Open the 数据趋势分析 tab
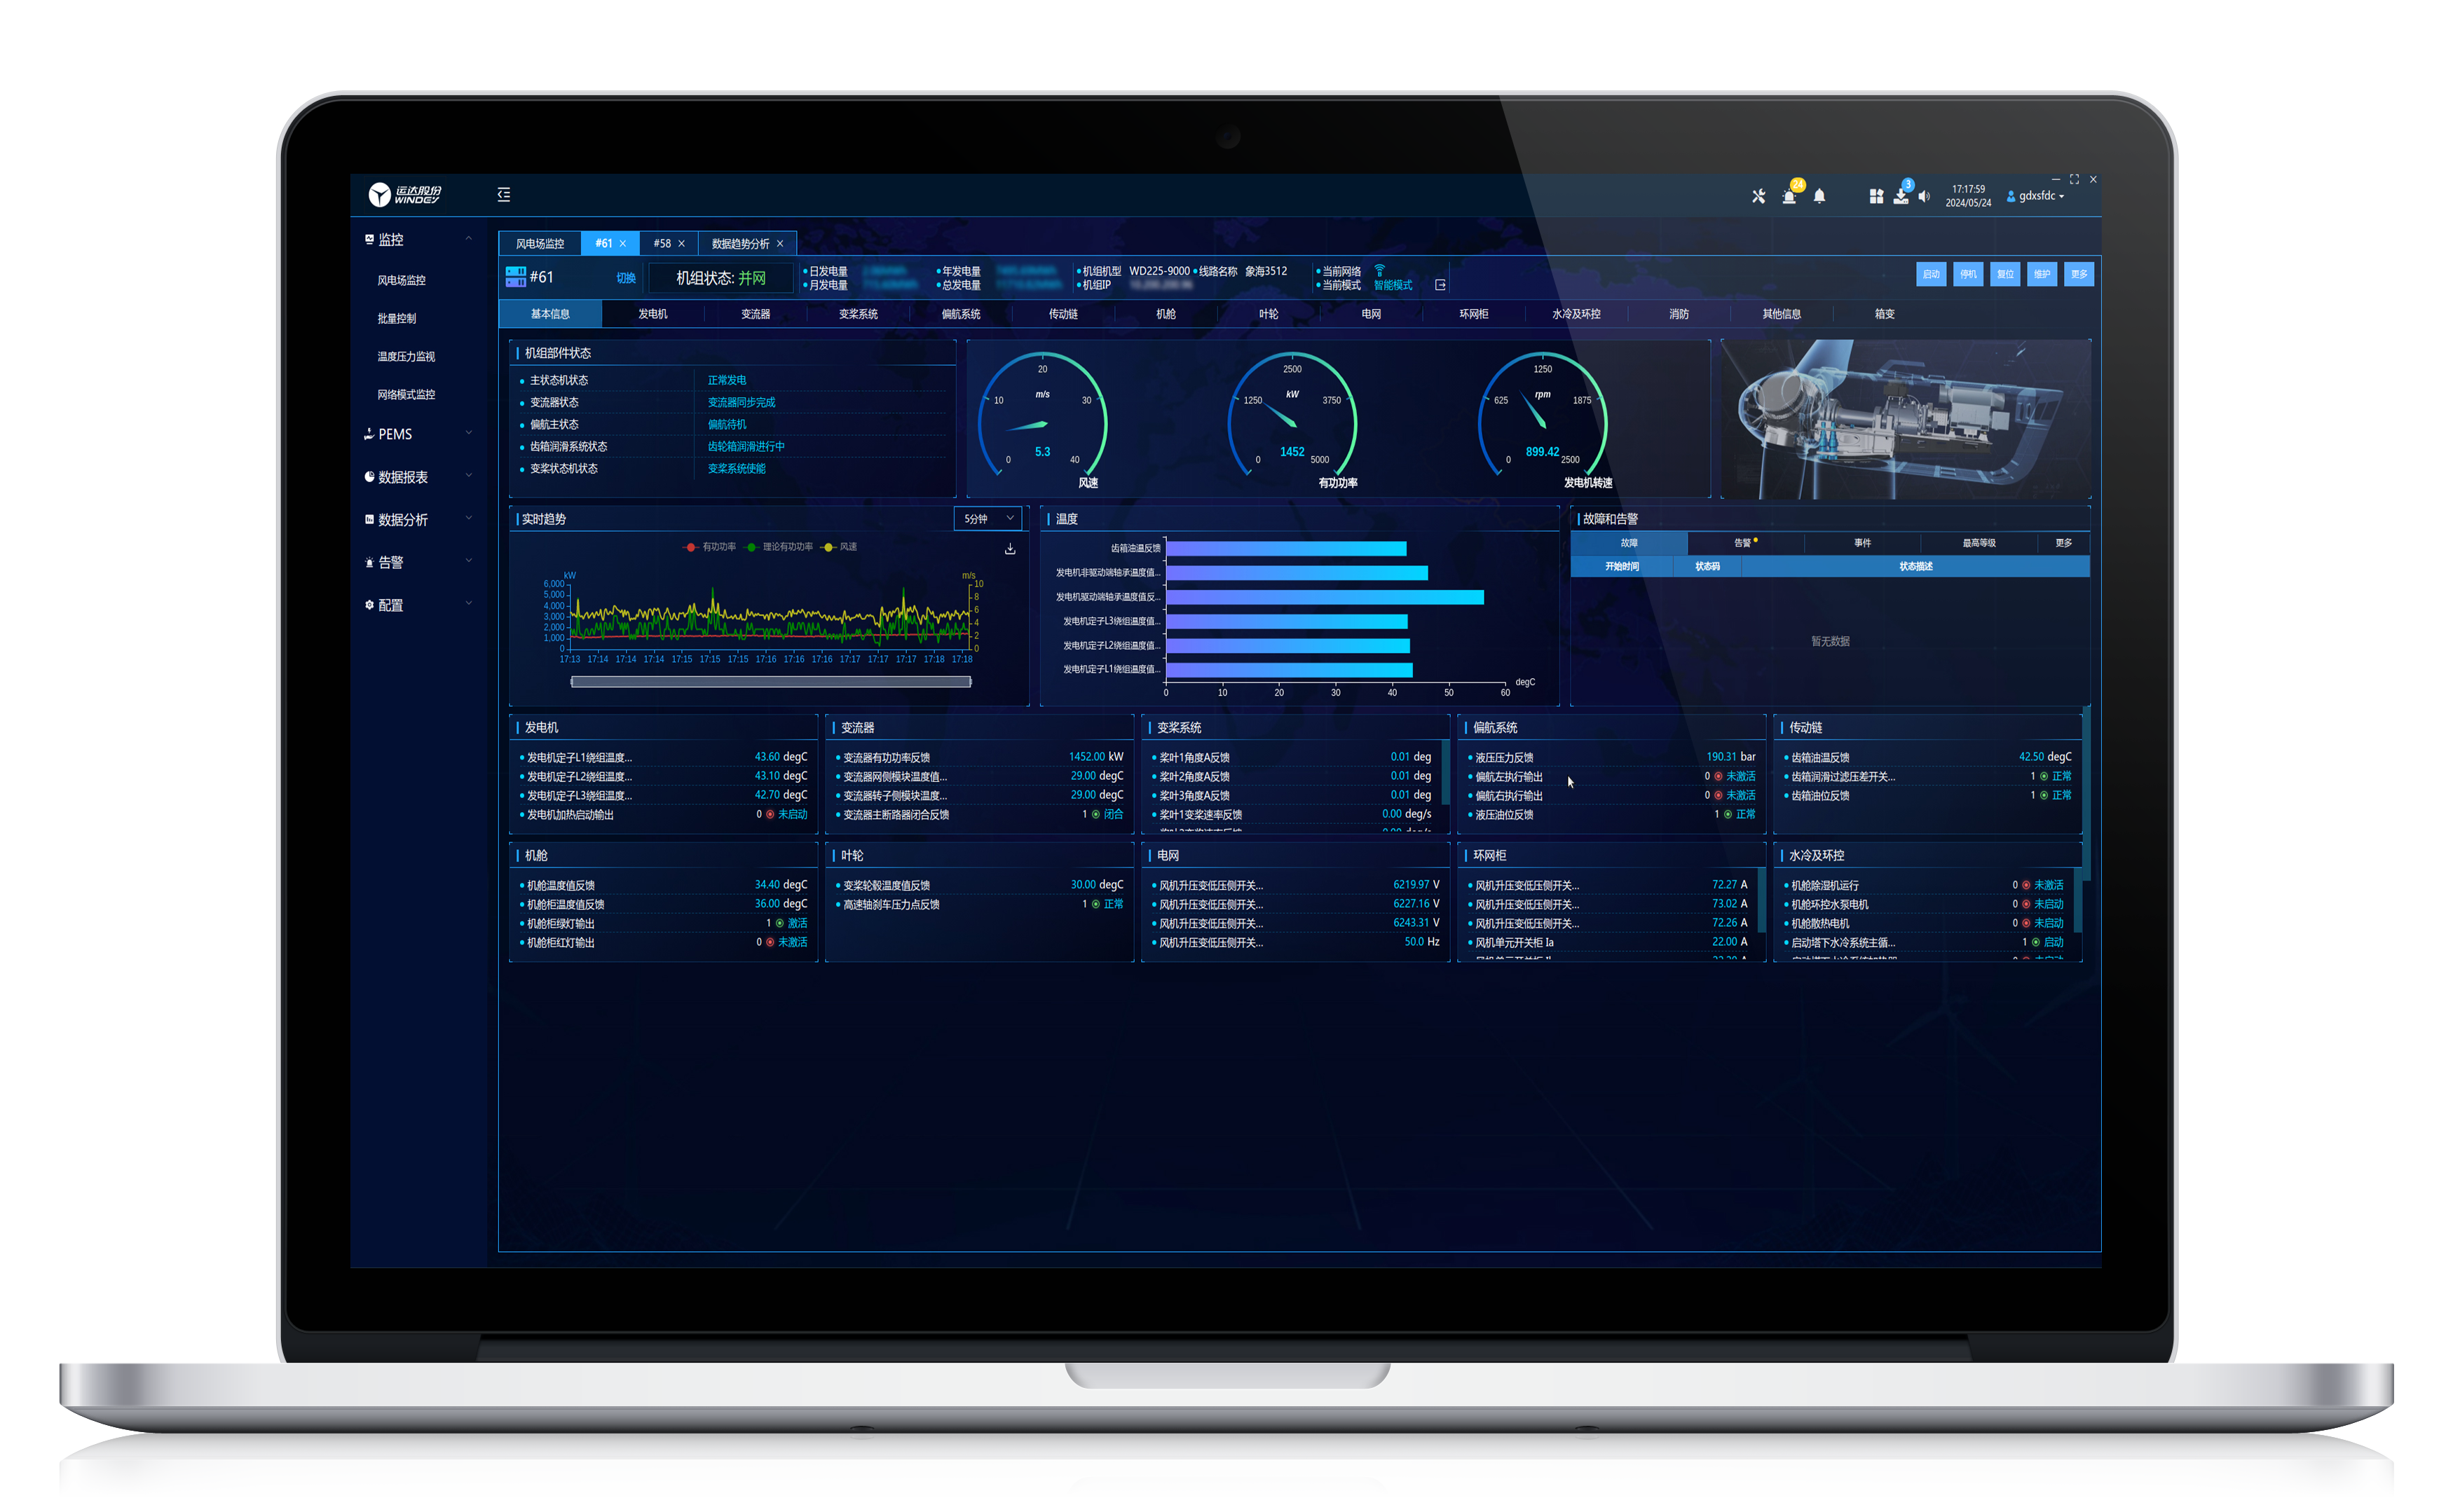Screen dimensions: 2453x1512 (740, 244)
